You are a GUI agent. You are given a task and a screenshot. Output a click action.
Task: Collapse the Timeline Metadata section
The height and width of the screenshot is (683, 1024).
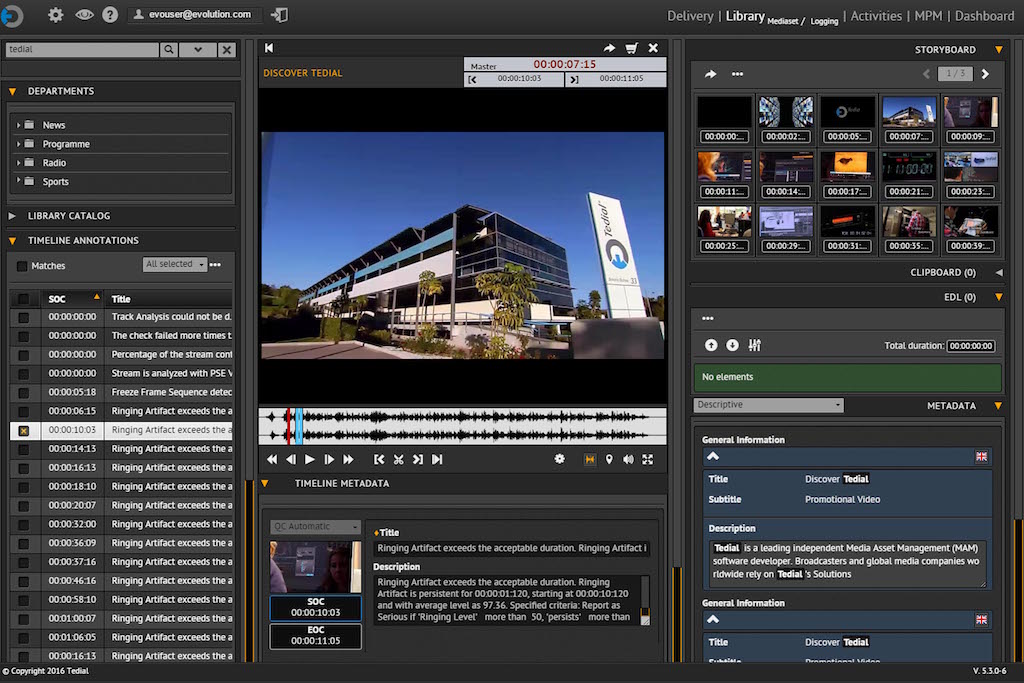pyautogui.click(x=264, y=484)
